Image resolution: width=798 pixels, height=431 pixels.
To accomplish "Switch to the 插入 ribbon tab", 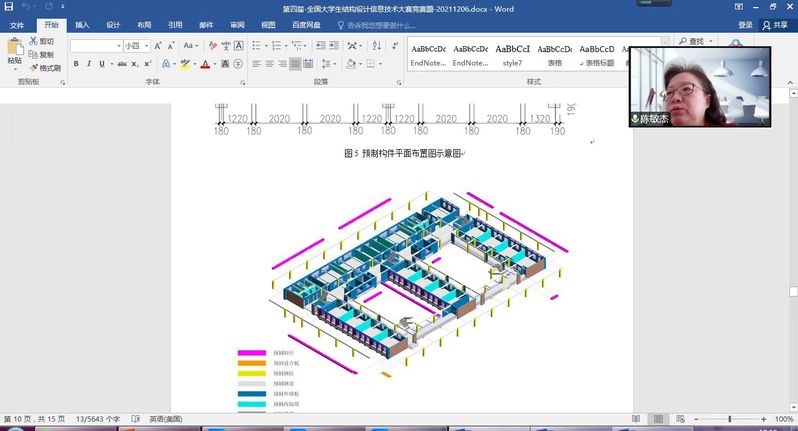I will pos(82,25).
